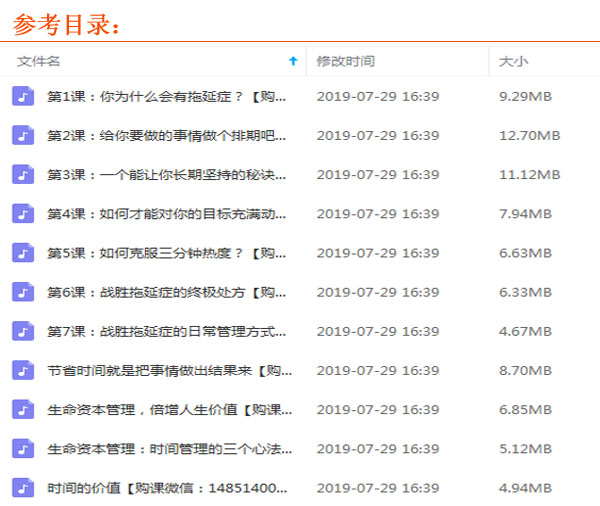Toggle sort order with blue arrow

293,62
